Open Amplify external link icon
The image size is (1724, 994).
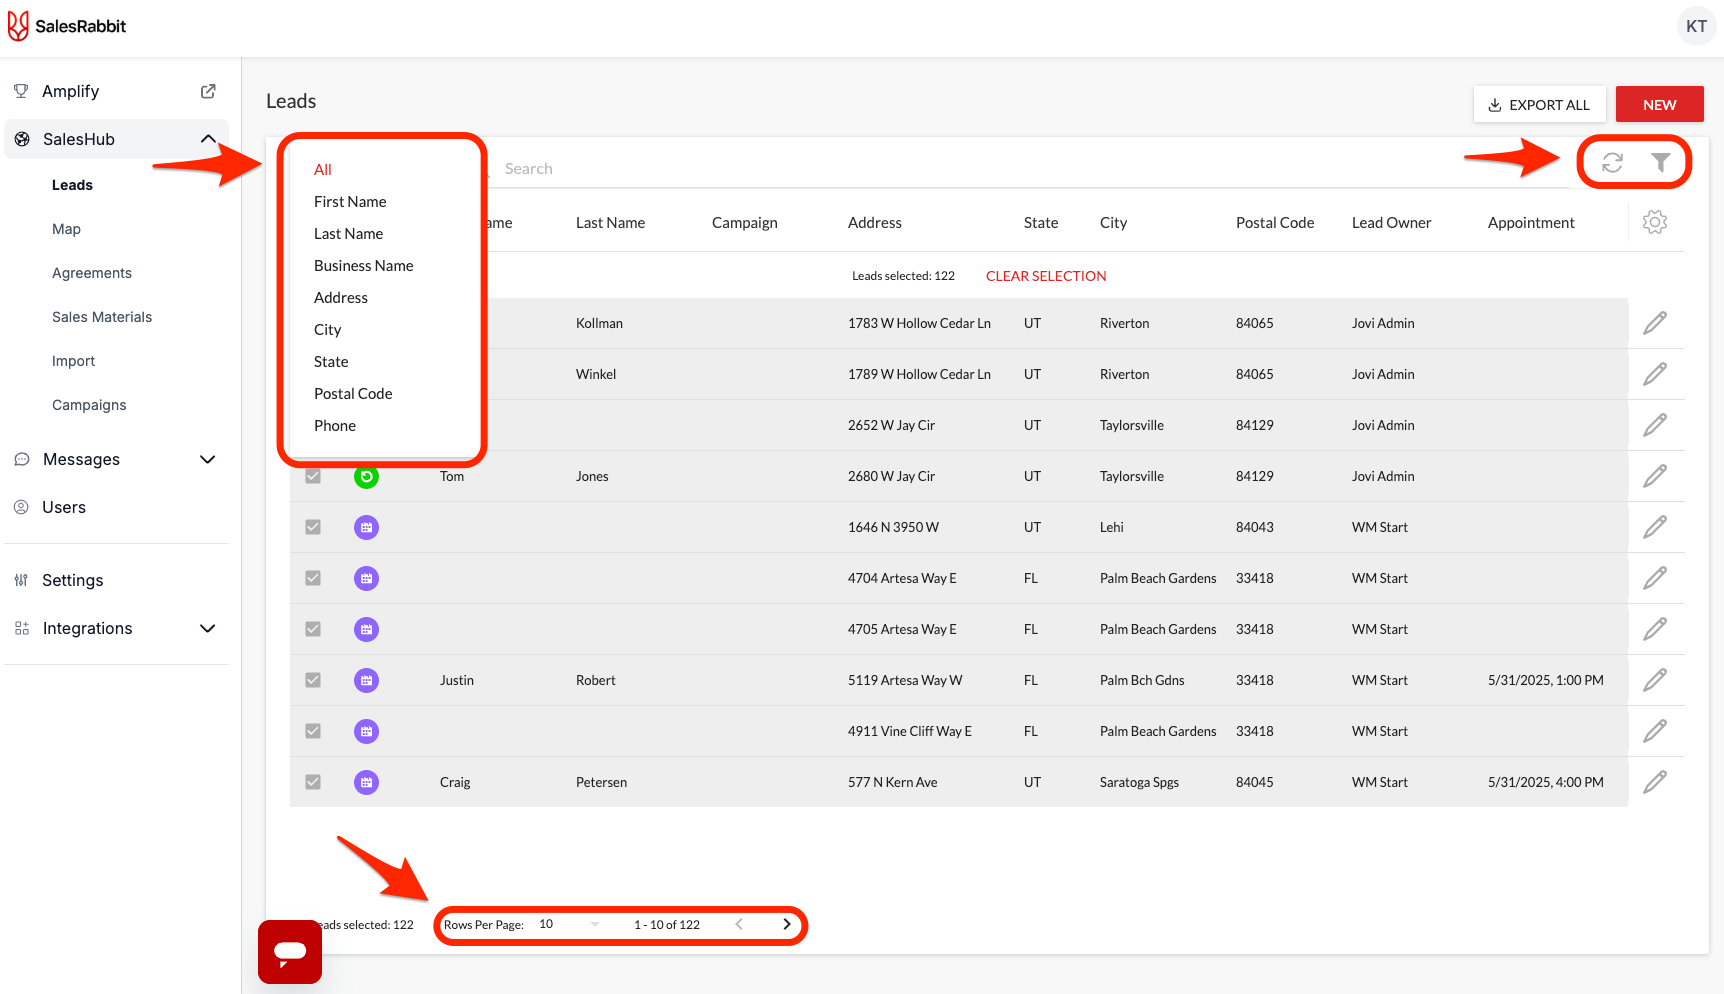coord(208,91)
